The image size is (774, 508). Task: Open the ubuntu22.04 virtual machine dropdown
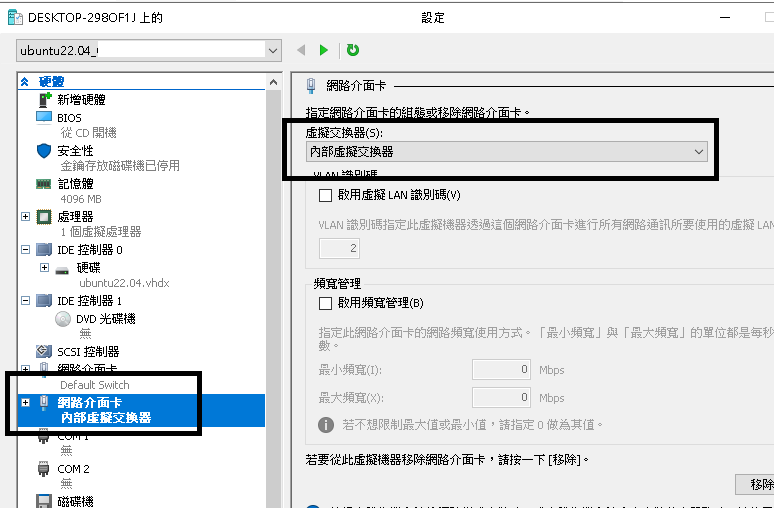(x=149, y=50)
